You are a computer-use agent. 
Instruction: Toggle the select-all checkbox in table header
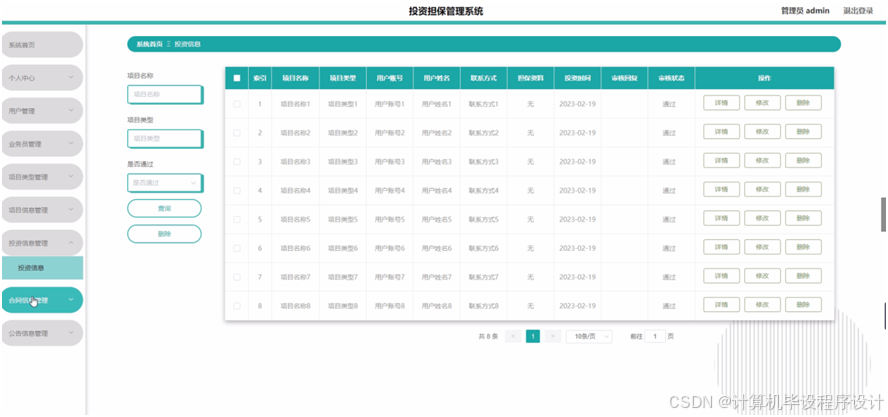coord(237,78)
